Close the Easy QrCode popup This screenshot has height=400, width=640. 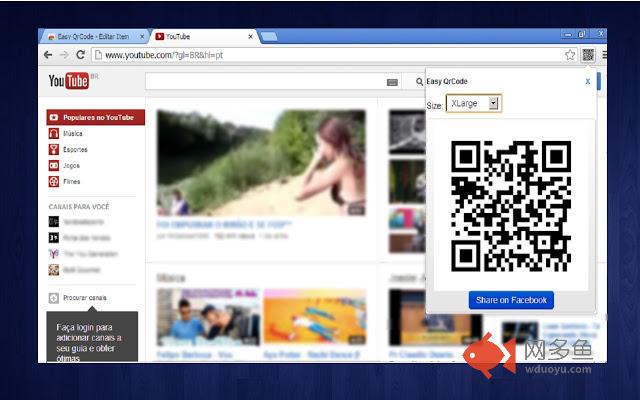click(587, 81)
